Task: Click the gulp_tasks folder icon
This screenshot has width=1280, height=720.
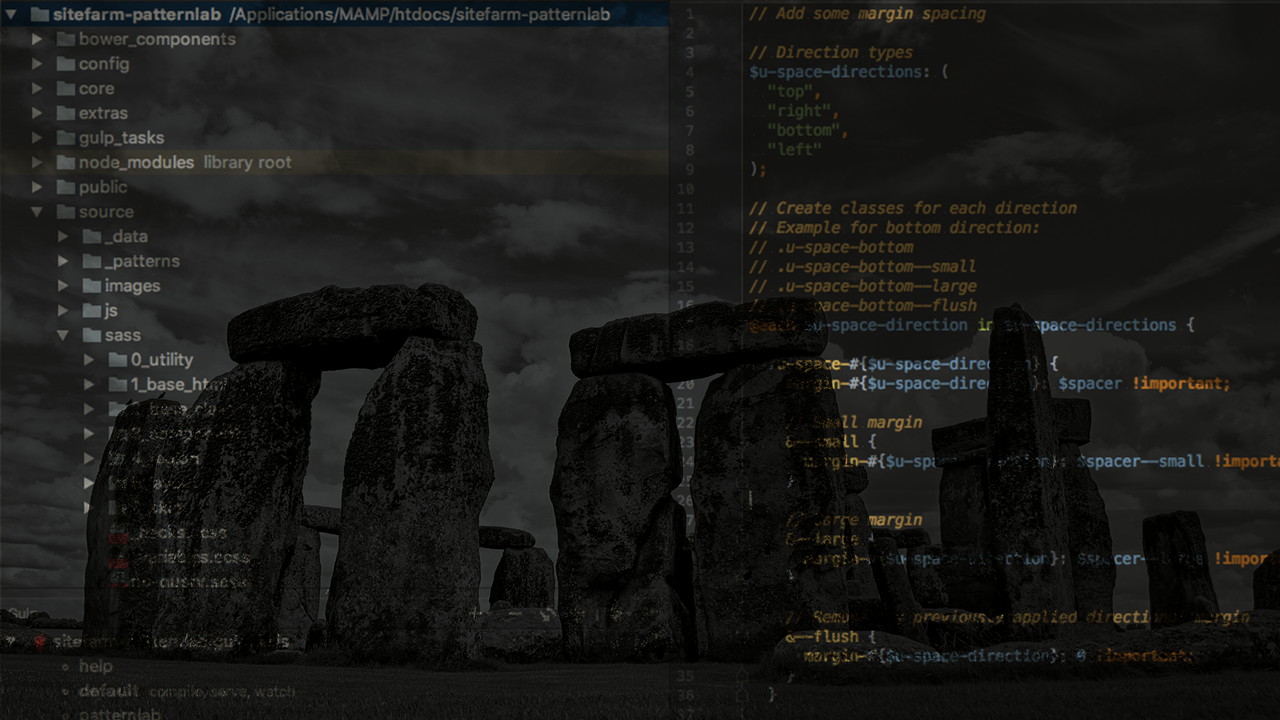Action: point(66,138)
